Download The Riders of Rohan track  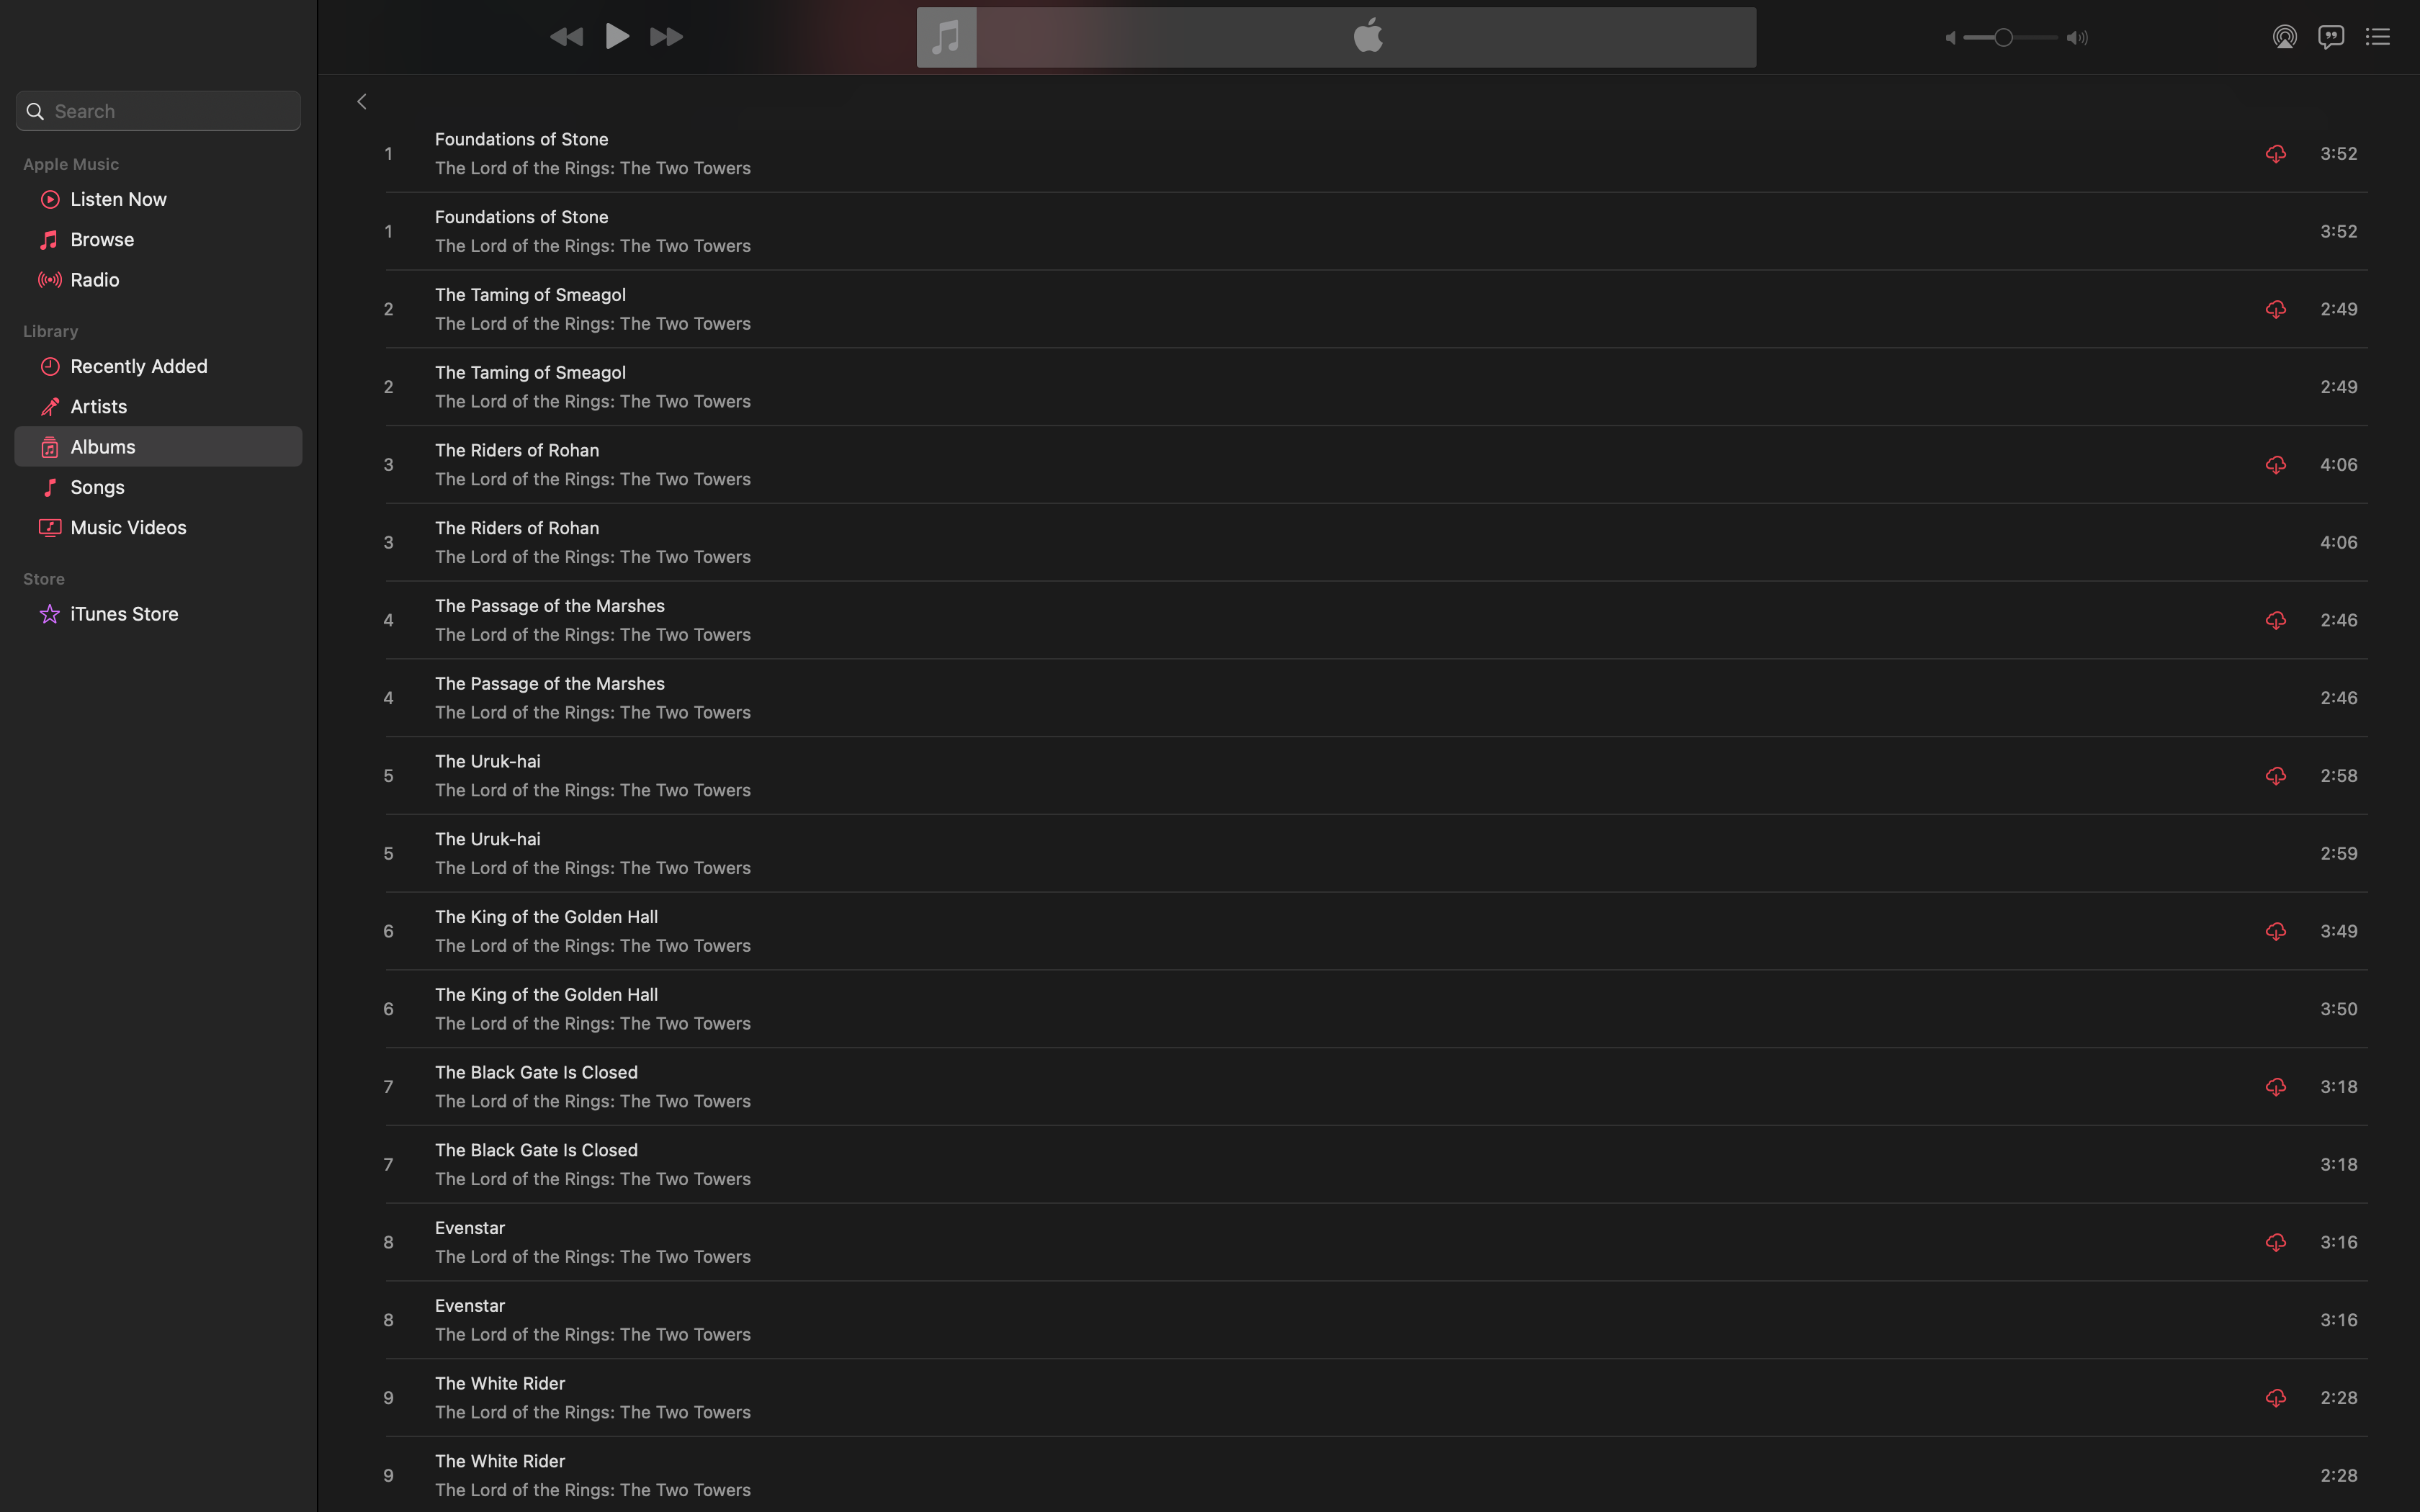2275,465
